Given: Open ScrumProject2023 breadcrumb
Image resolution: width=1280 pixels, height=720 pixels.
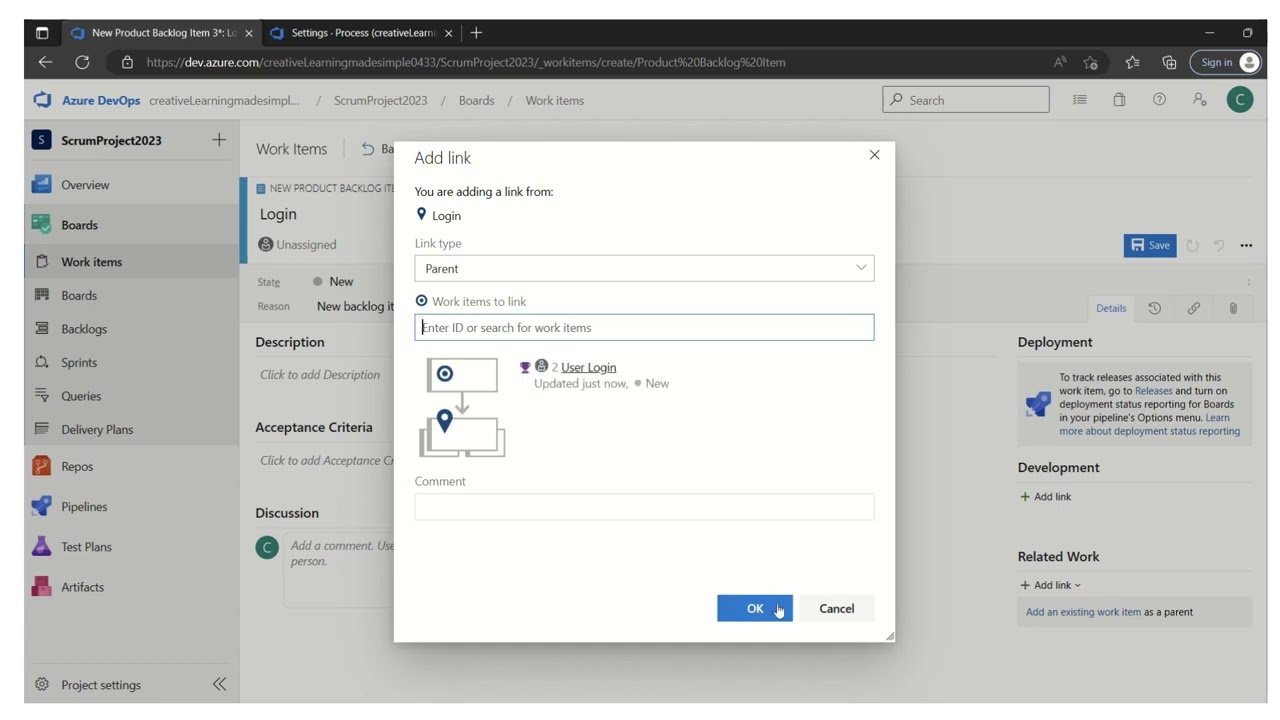Looking at the screenshot, I should (380, 100).
